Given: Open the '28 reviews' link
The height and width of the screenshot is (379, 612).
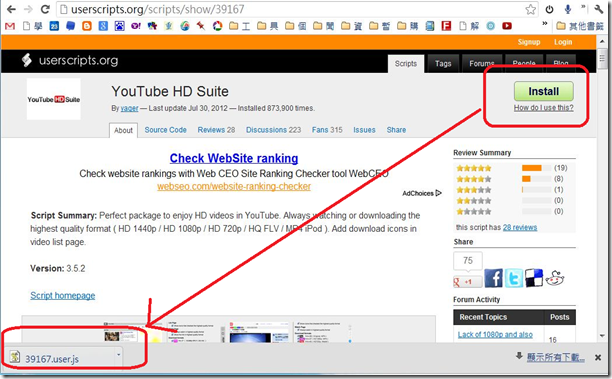Looking at the screenshot, I should coord(520,227).
